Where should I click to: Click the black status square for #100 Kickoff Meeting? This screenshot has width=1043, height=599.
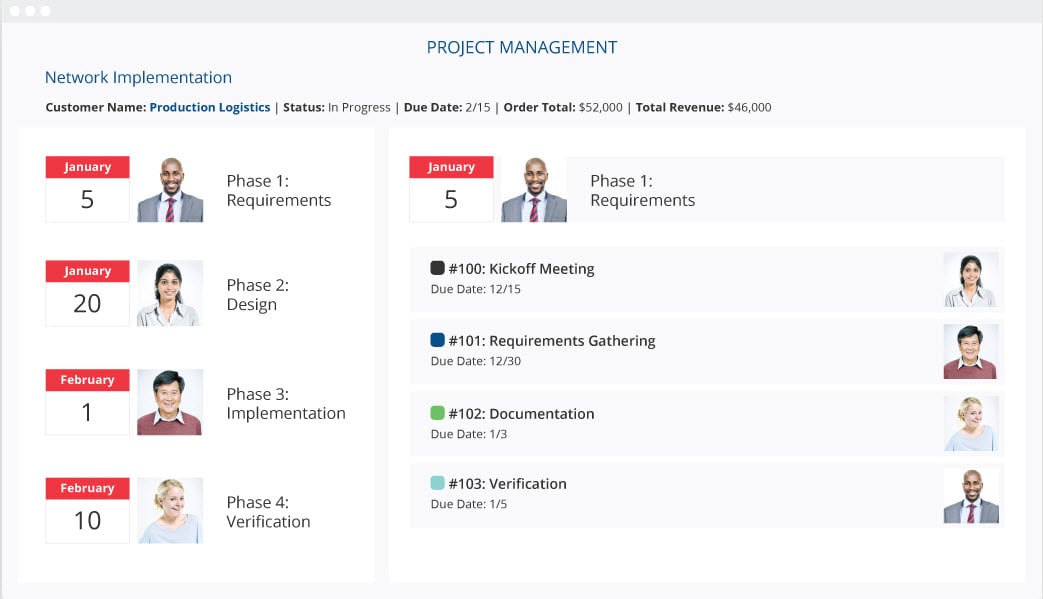point(437,268)
